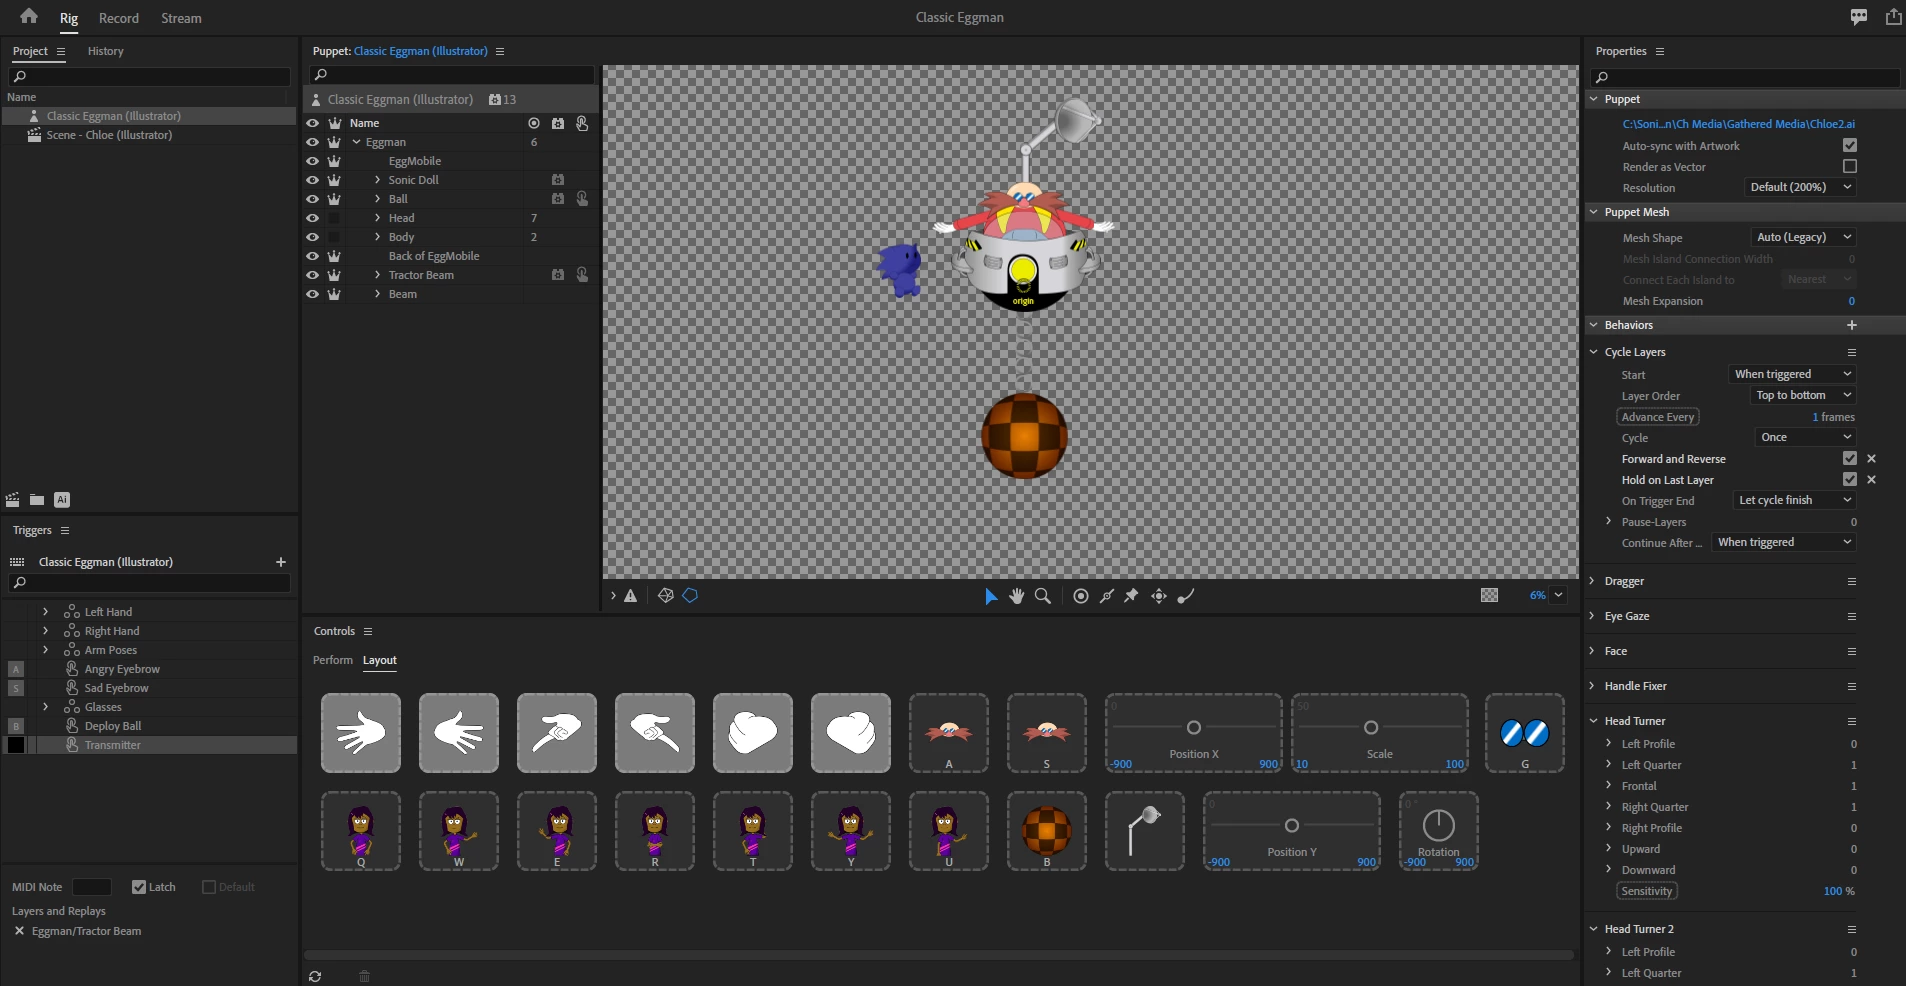Open the Mesh Shape dropdown
The image size is (1906, 986).
tap(1804, 237)
